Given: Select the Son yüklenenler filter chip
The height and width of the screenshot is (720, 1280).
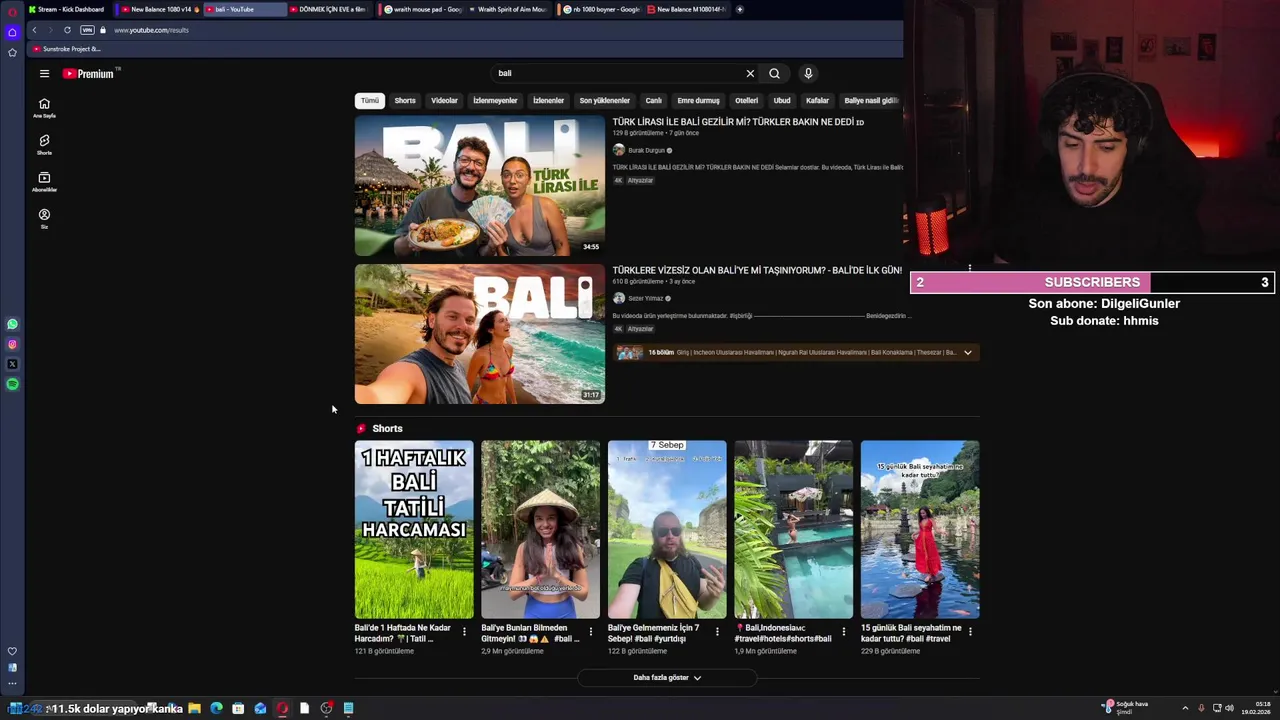Looking at the screenshot, I should click(x=604, y=100).
